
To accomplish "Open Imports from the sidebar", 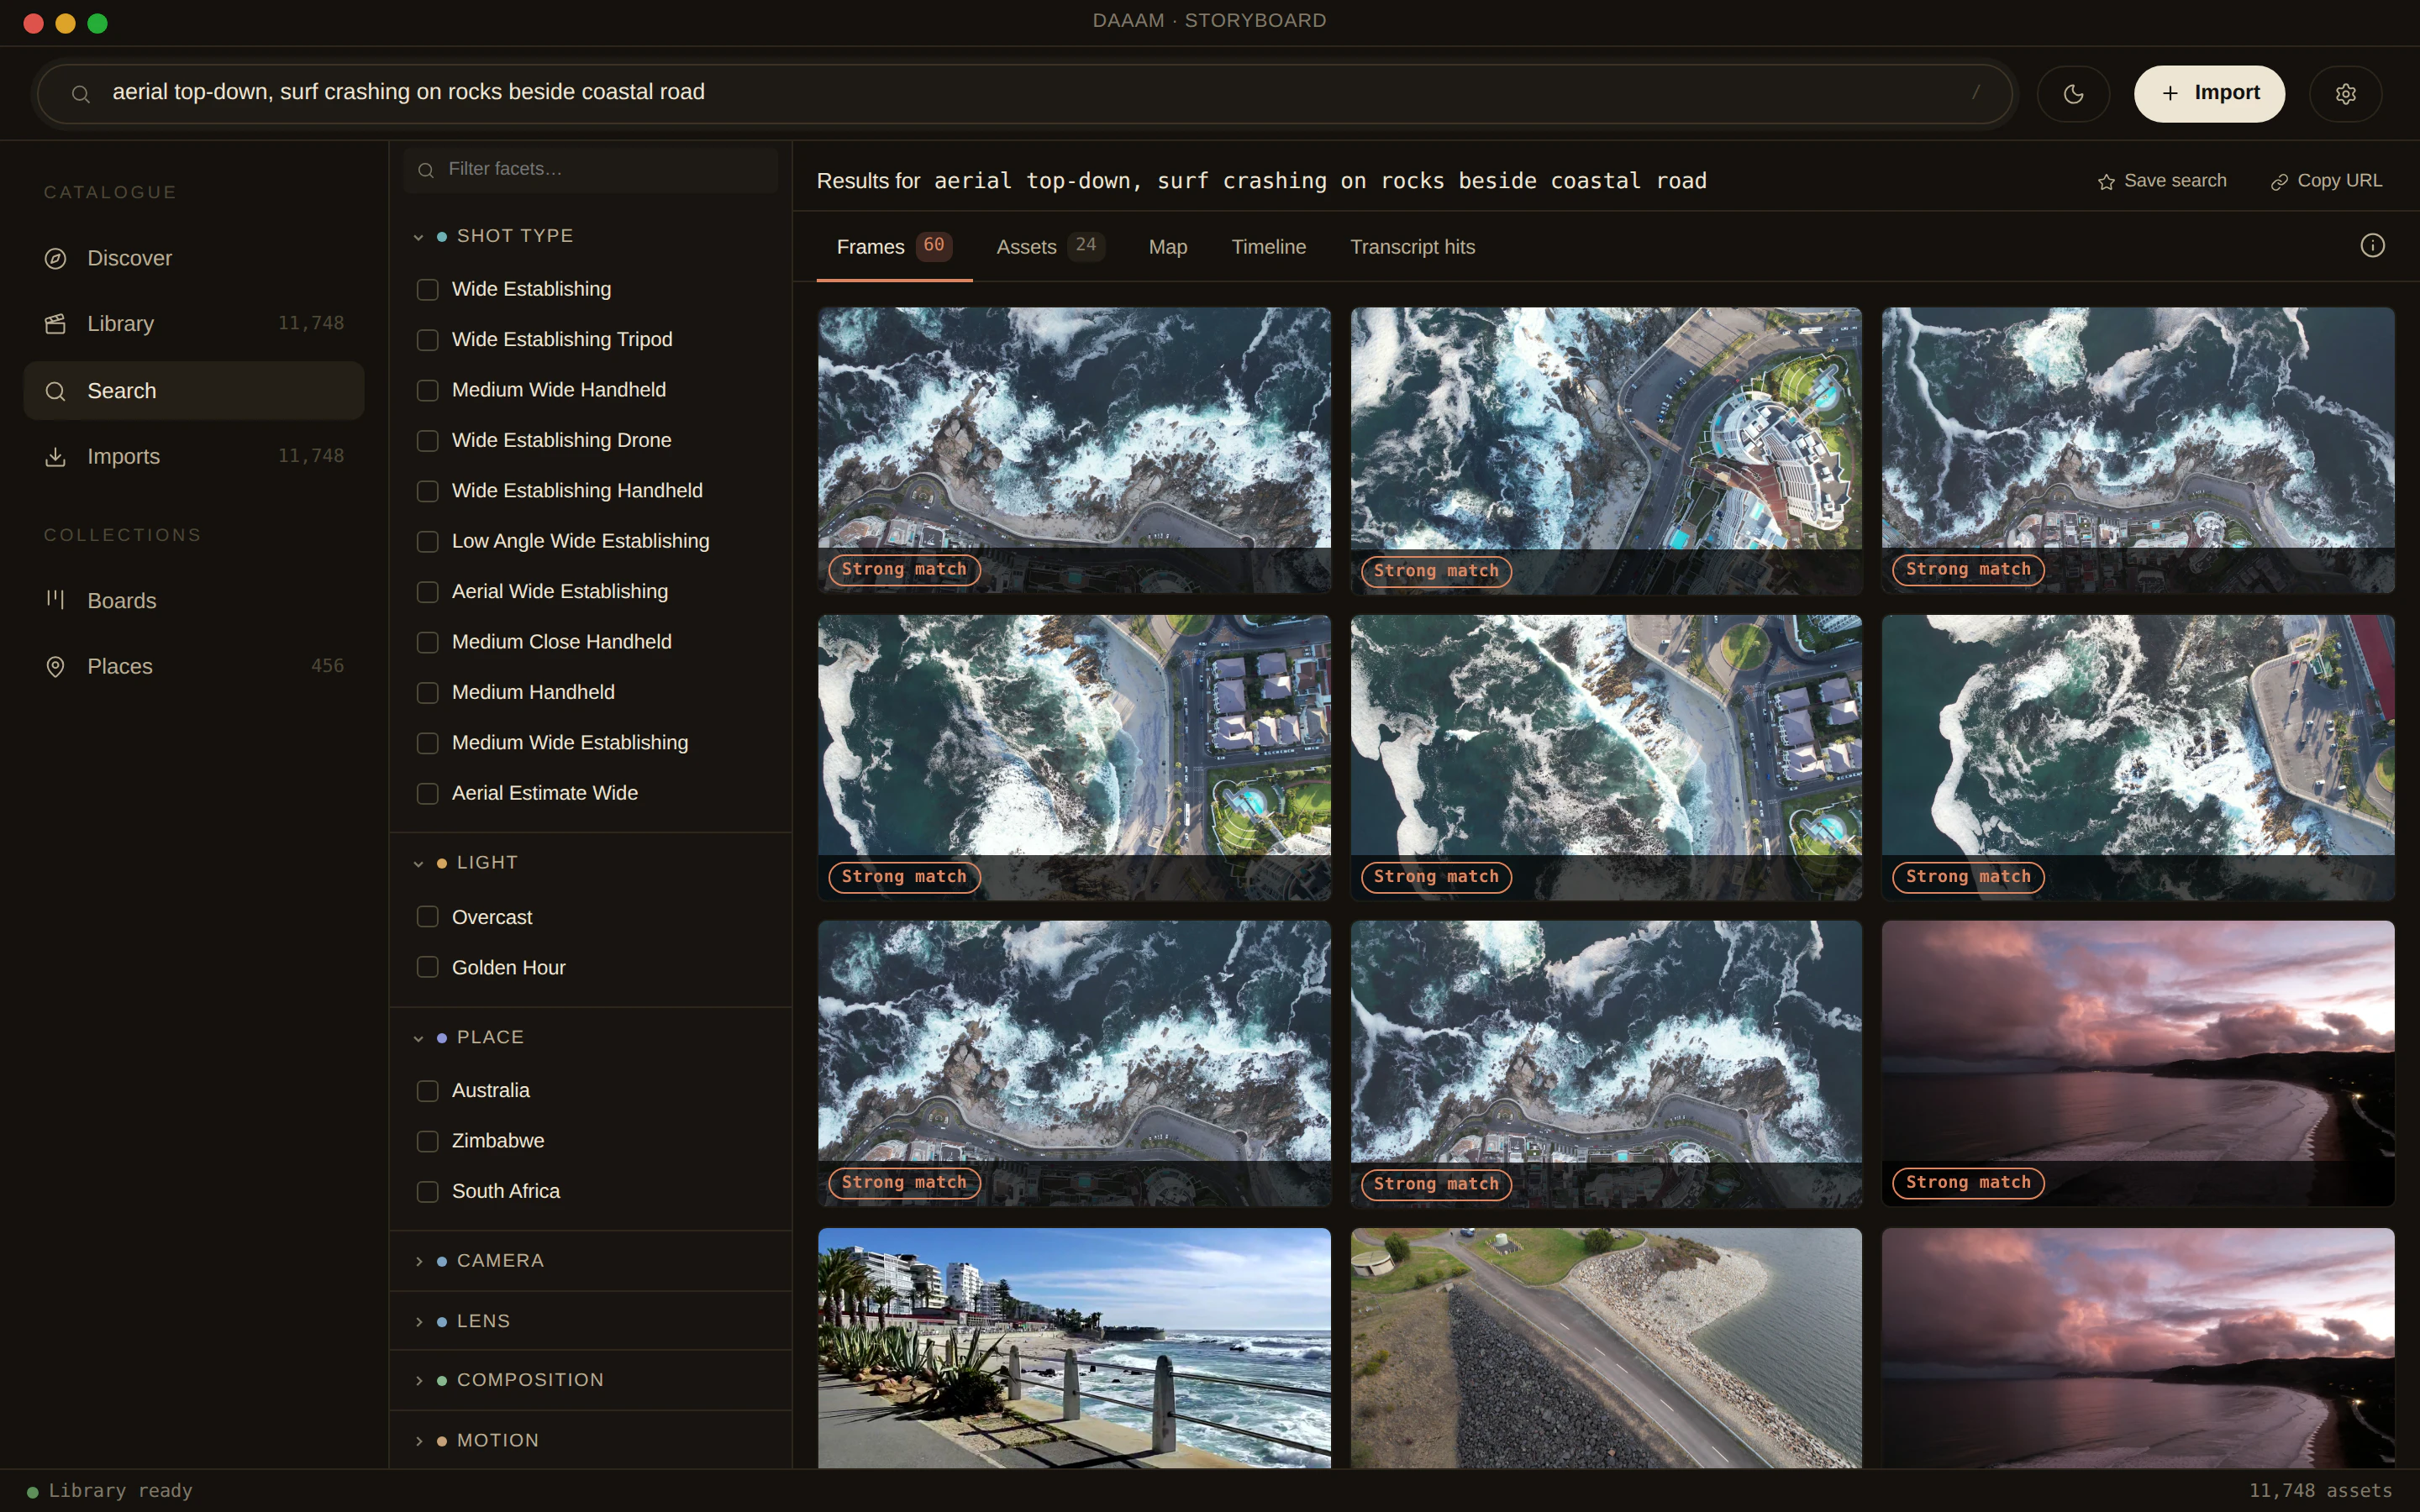I will 194,457.
